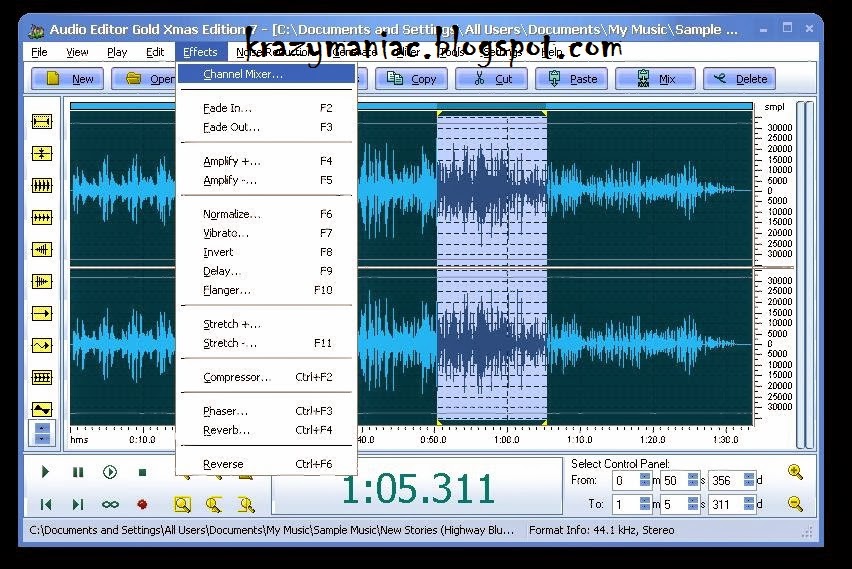Viewport: 852px width, 569px height.
Task: Click the sidebar icon with short vertical bars
Action: coord(42,217)
